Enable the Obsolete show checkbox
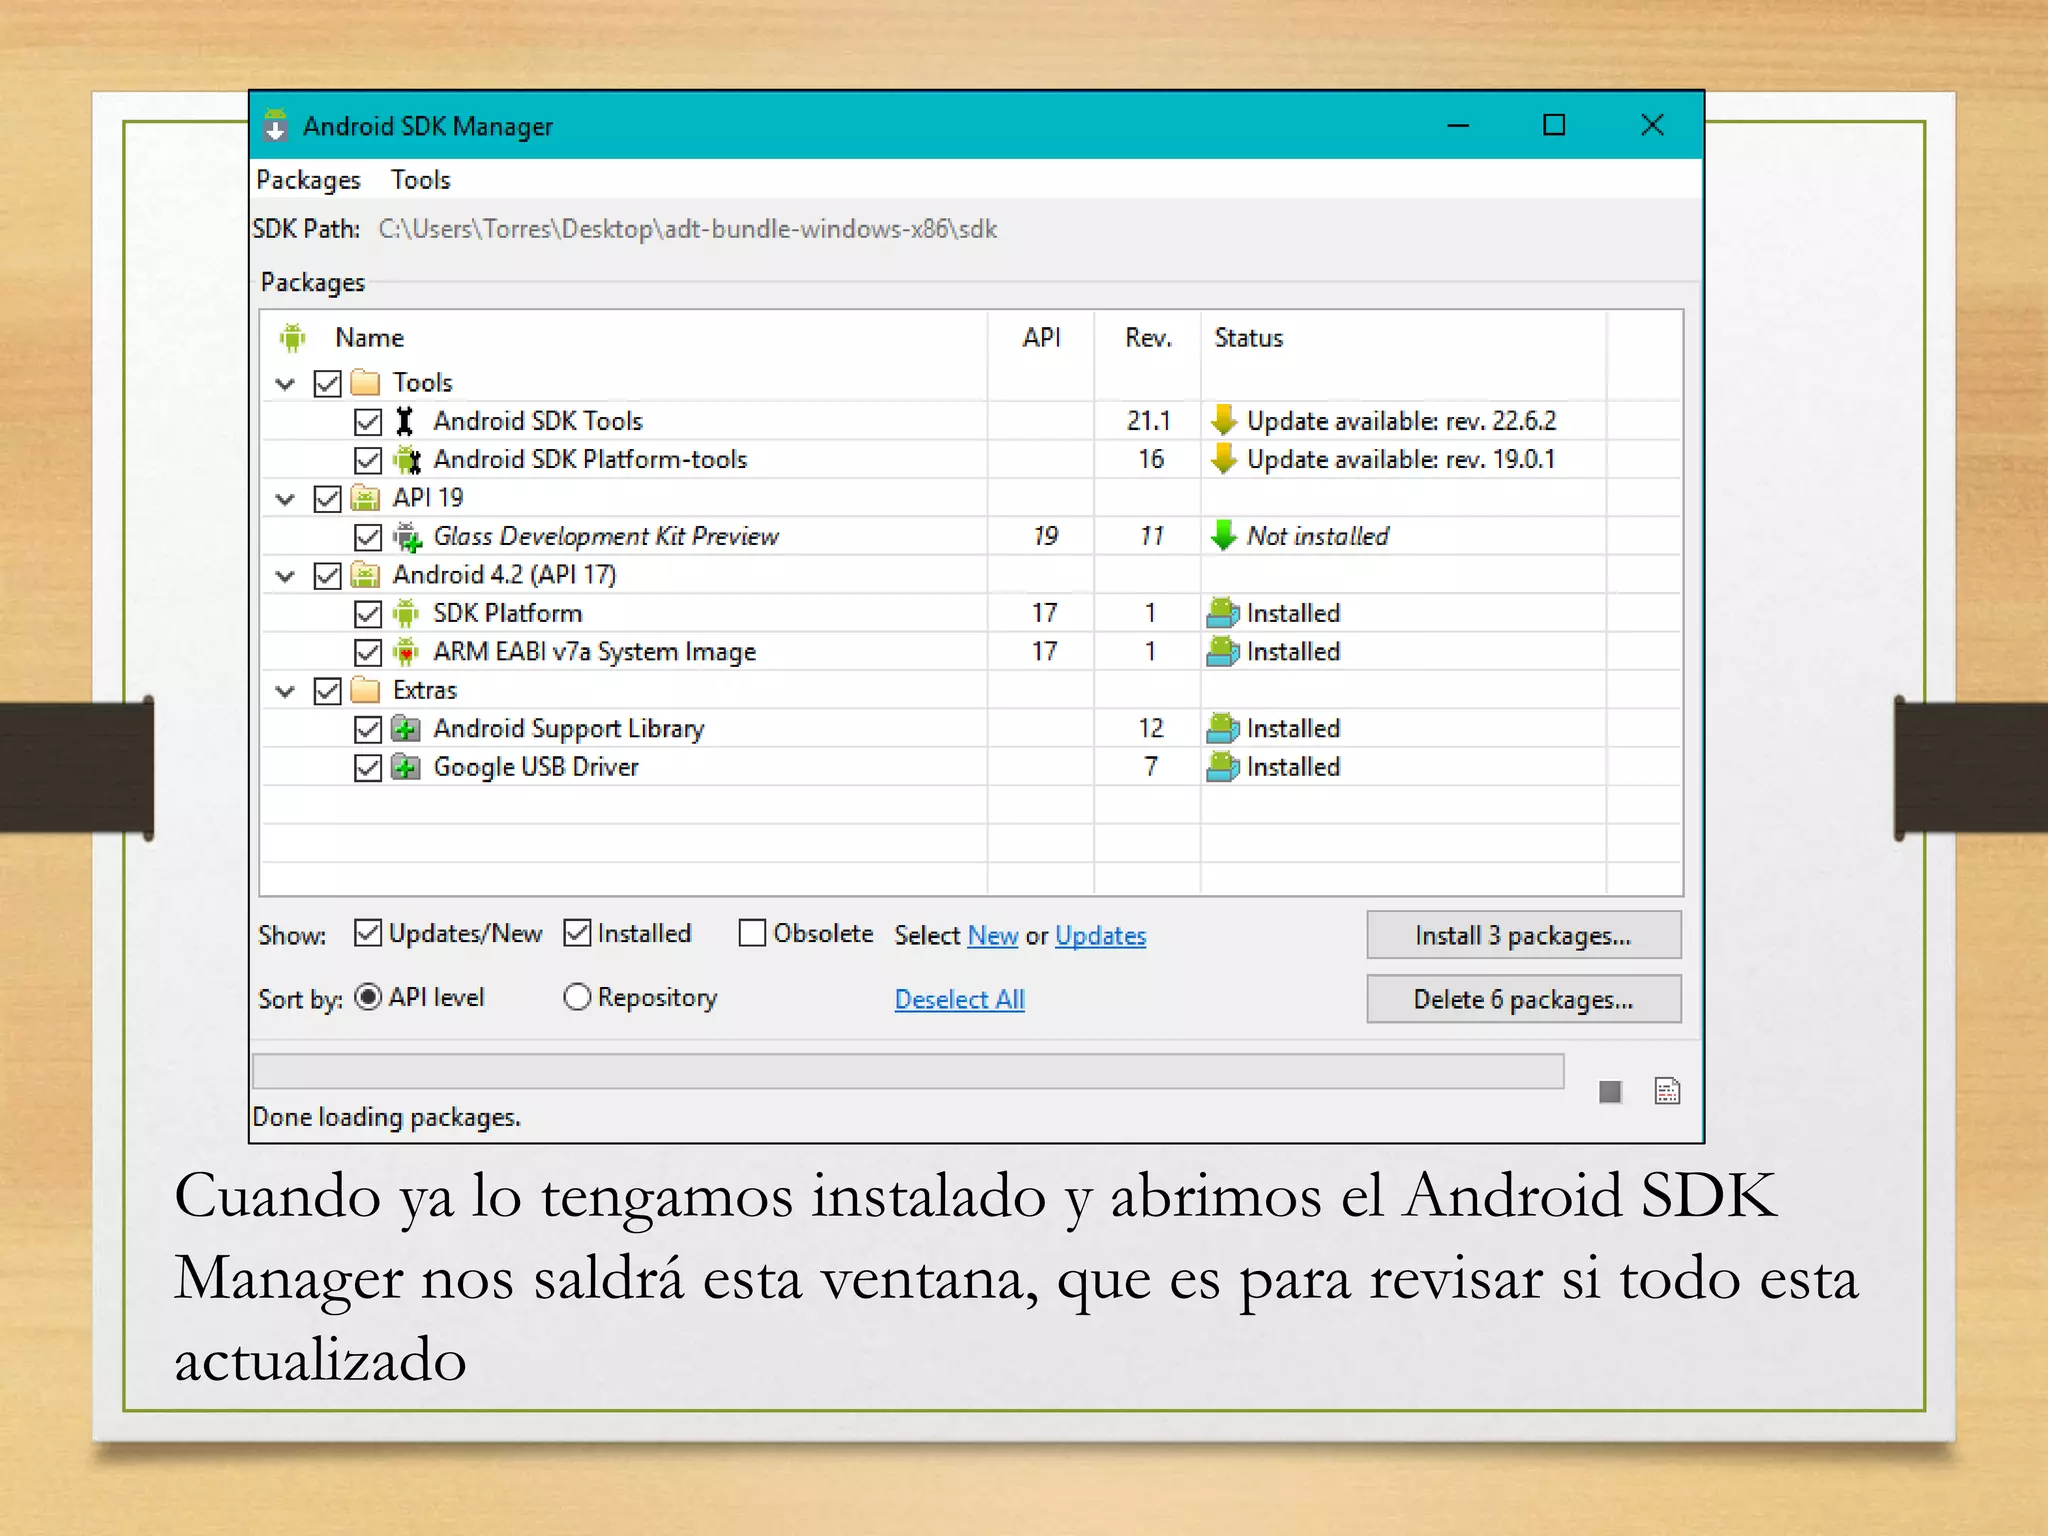Image resolution: width=2048 pixels, height=1536 pixels. tap(752, 933)
